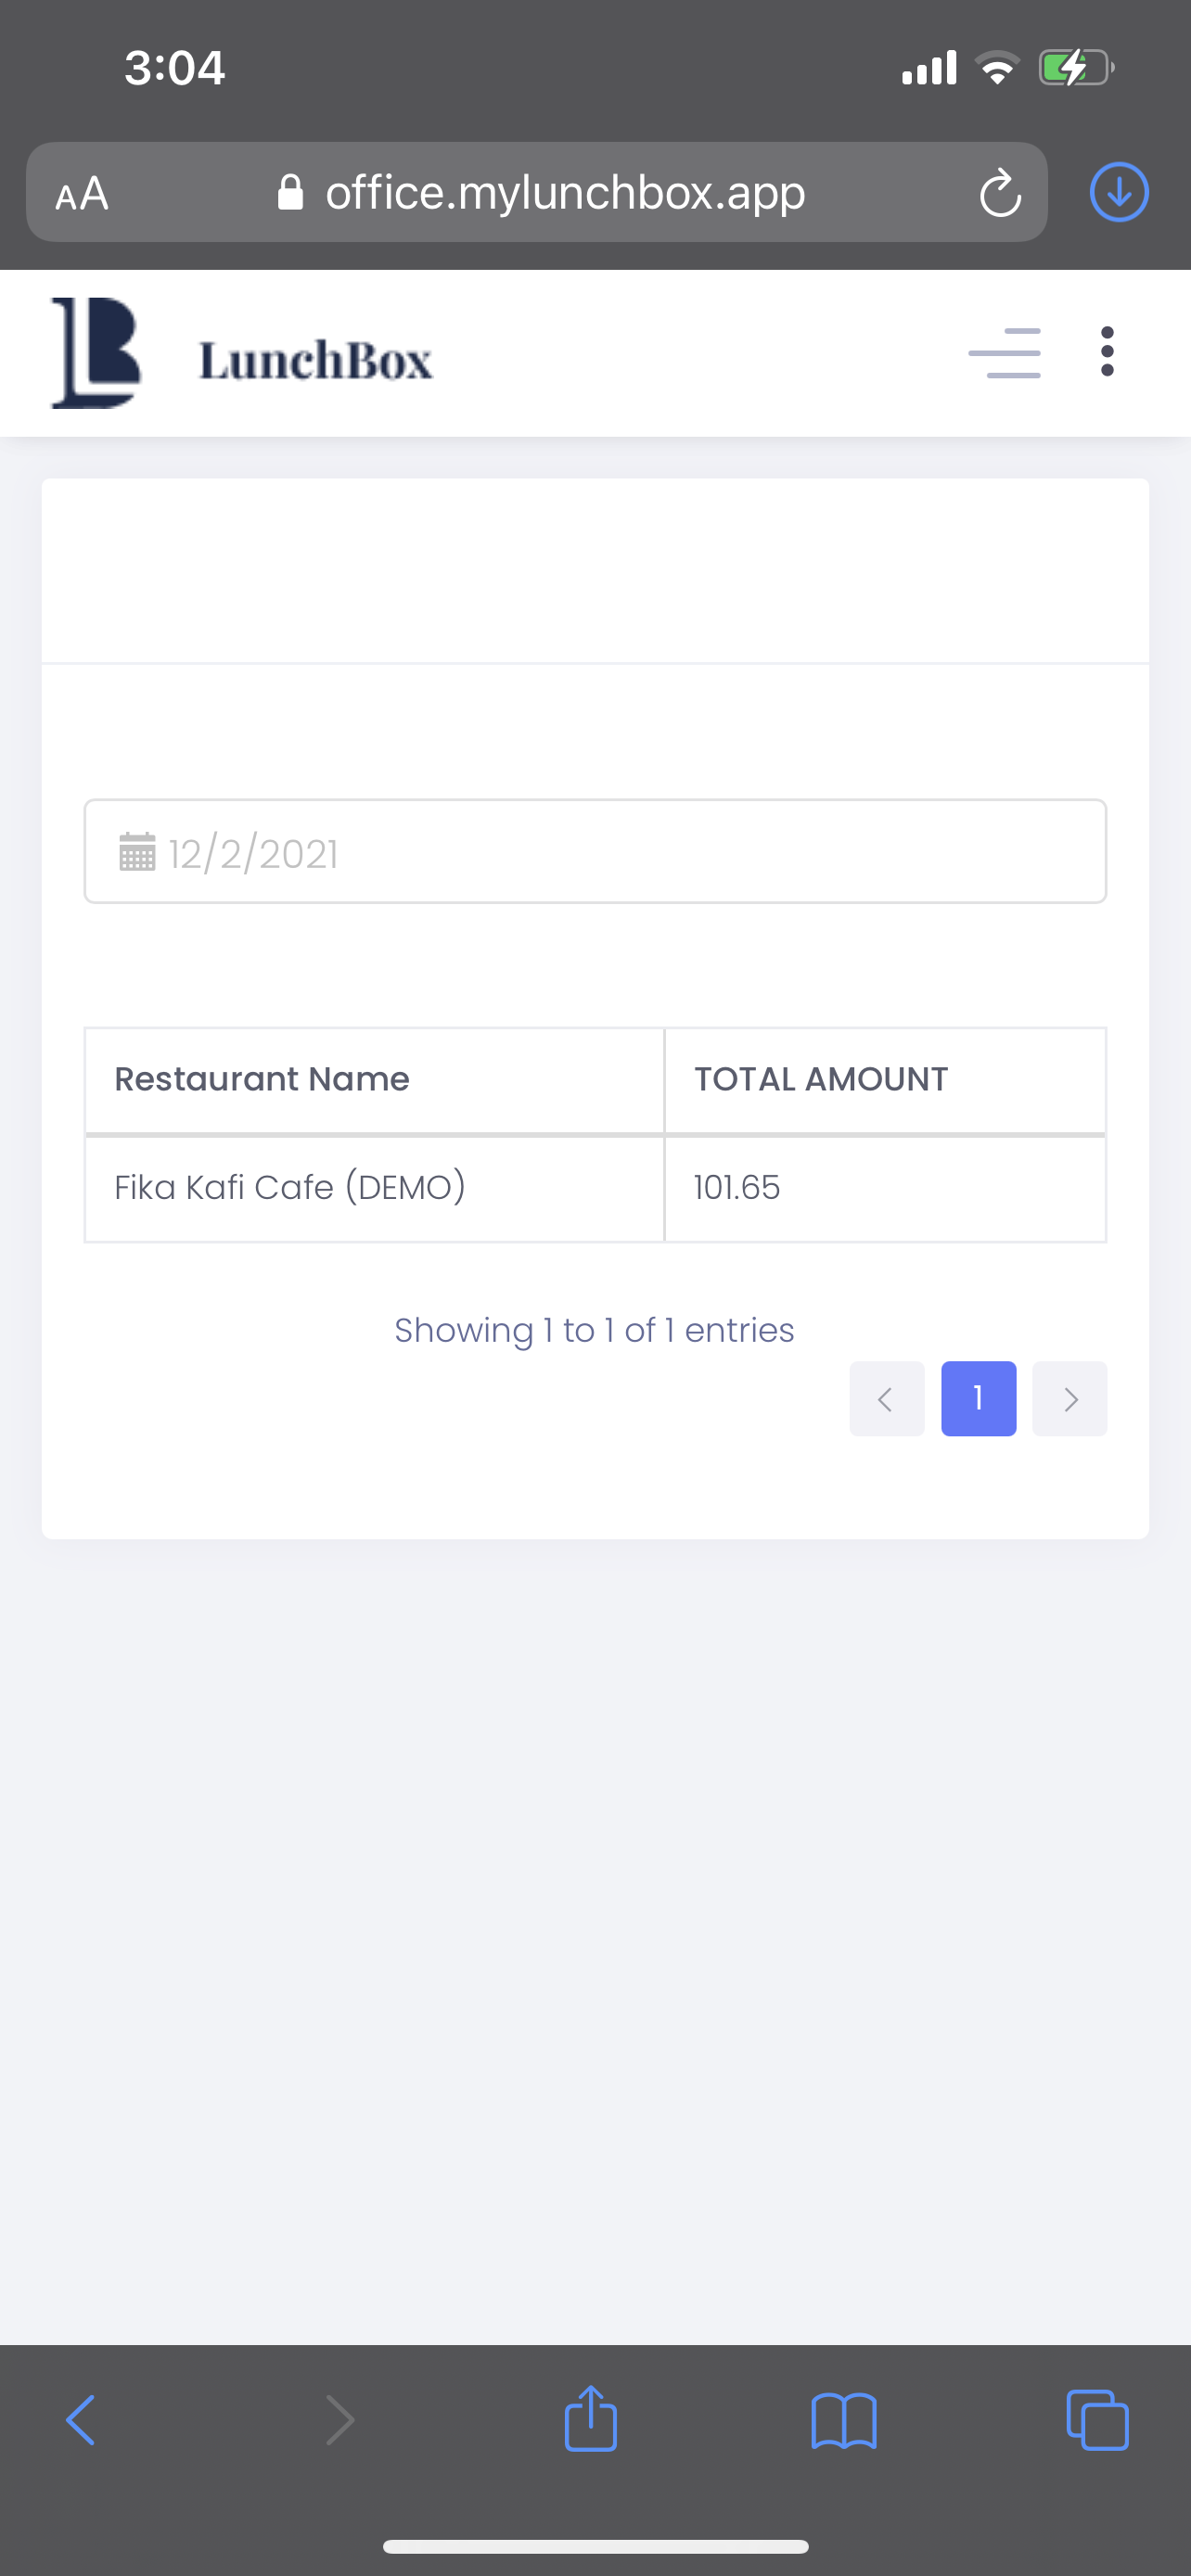Open the 12/2/2021 date picker field
Viewport: 1191px width, 2576px height.
pos(596,852)
